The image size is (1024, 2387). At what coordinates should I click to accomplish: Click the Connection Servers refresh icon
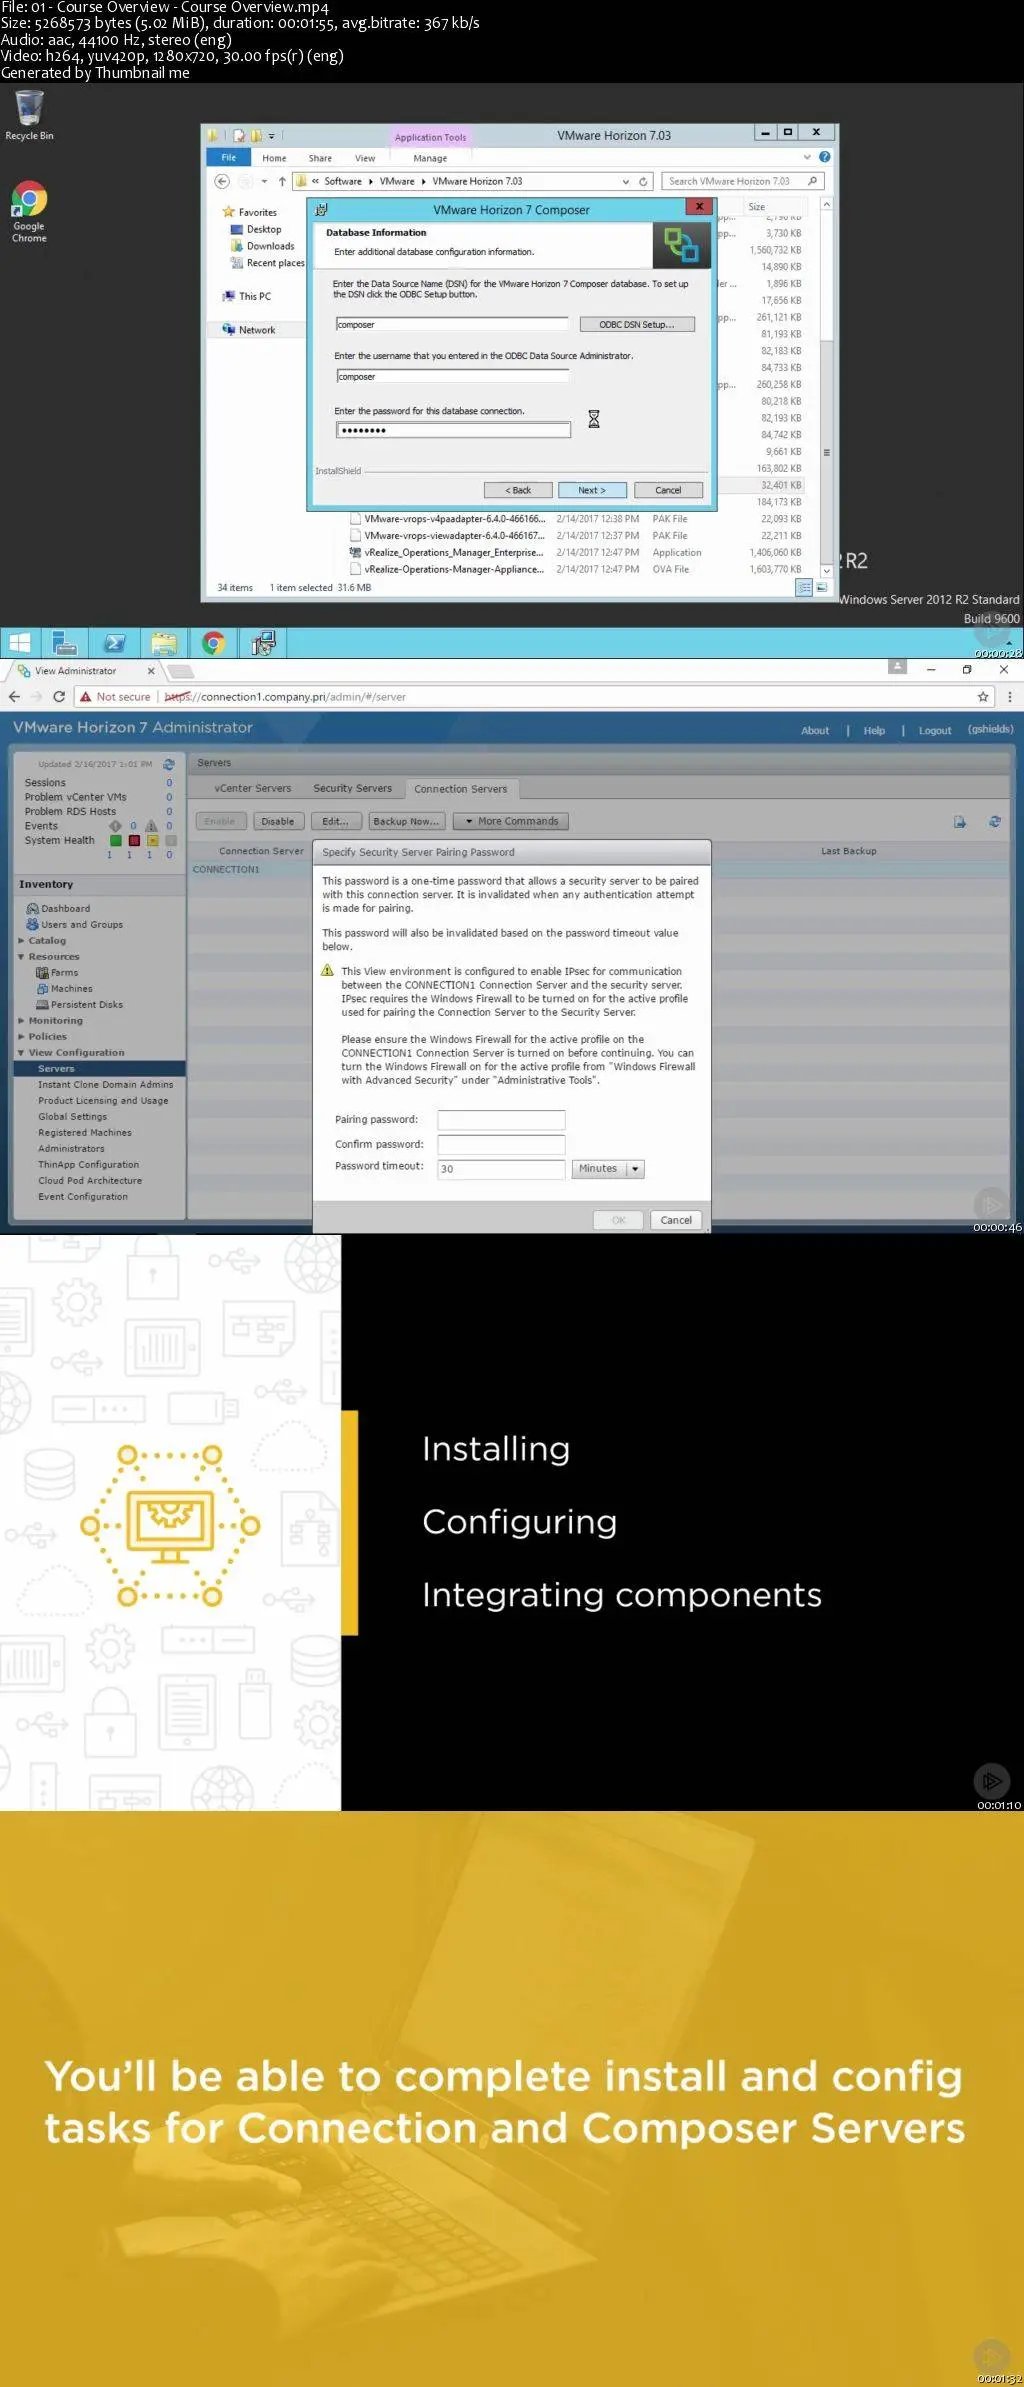tap(995, 821)
